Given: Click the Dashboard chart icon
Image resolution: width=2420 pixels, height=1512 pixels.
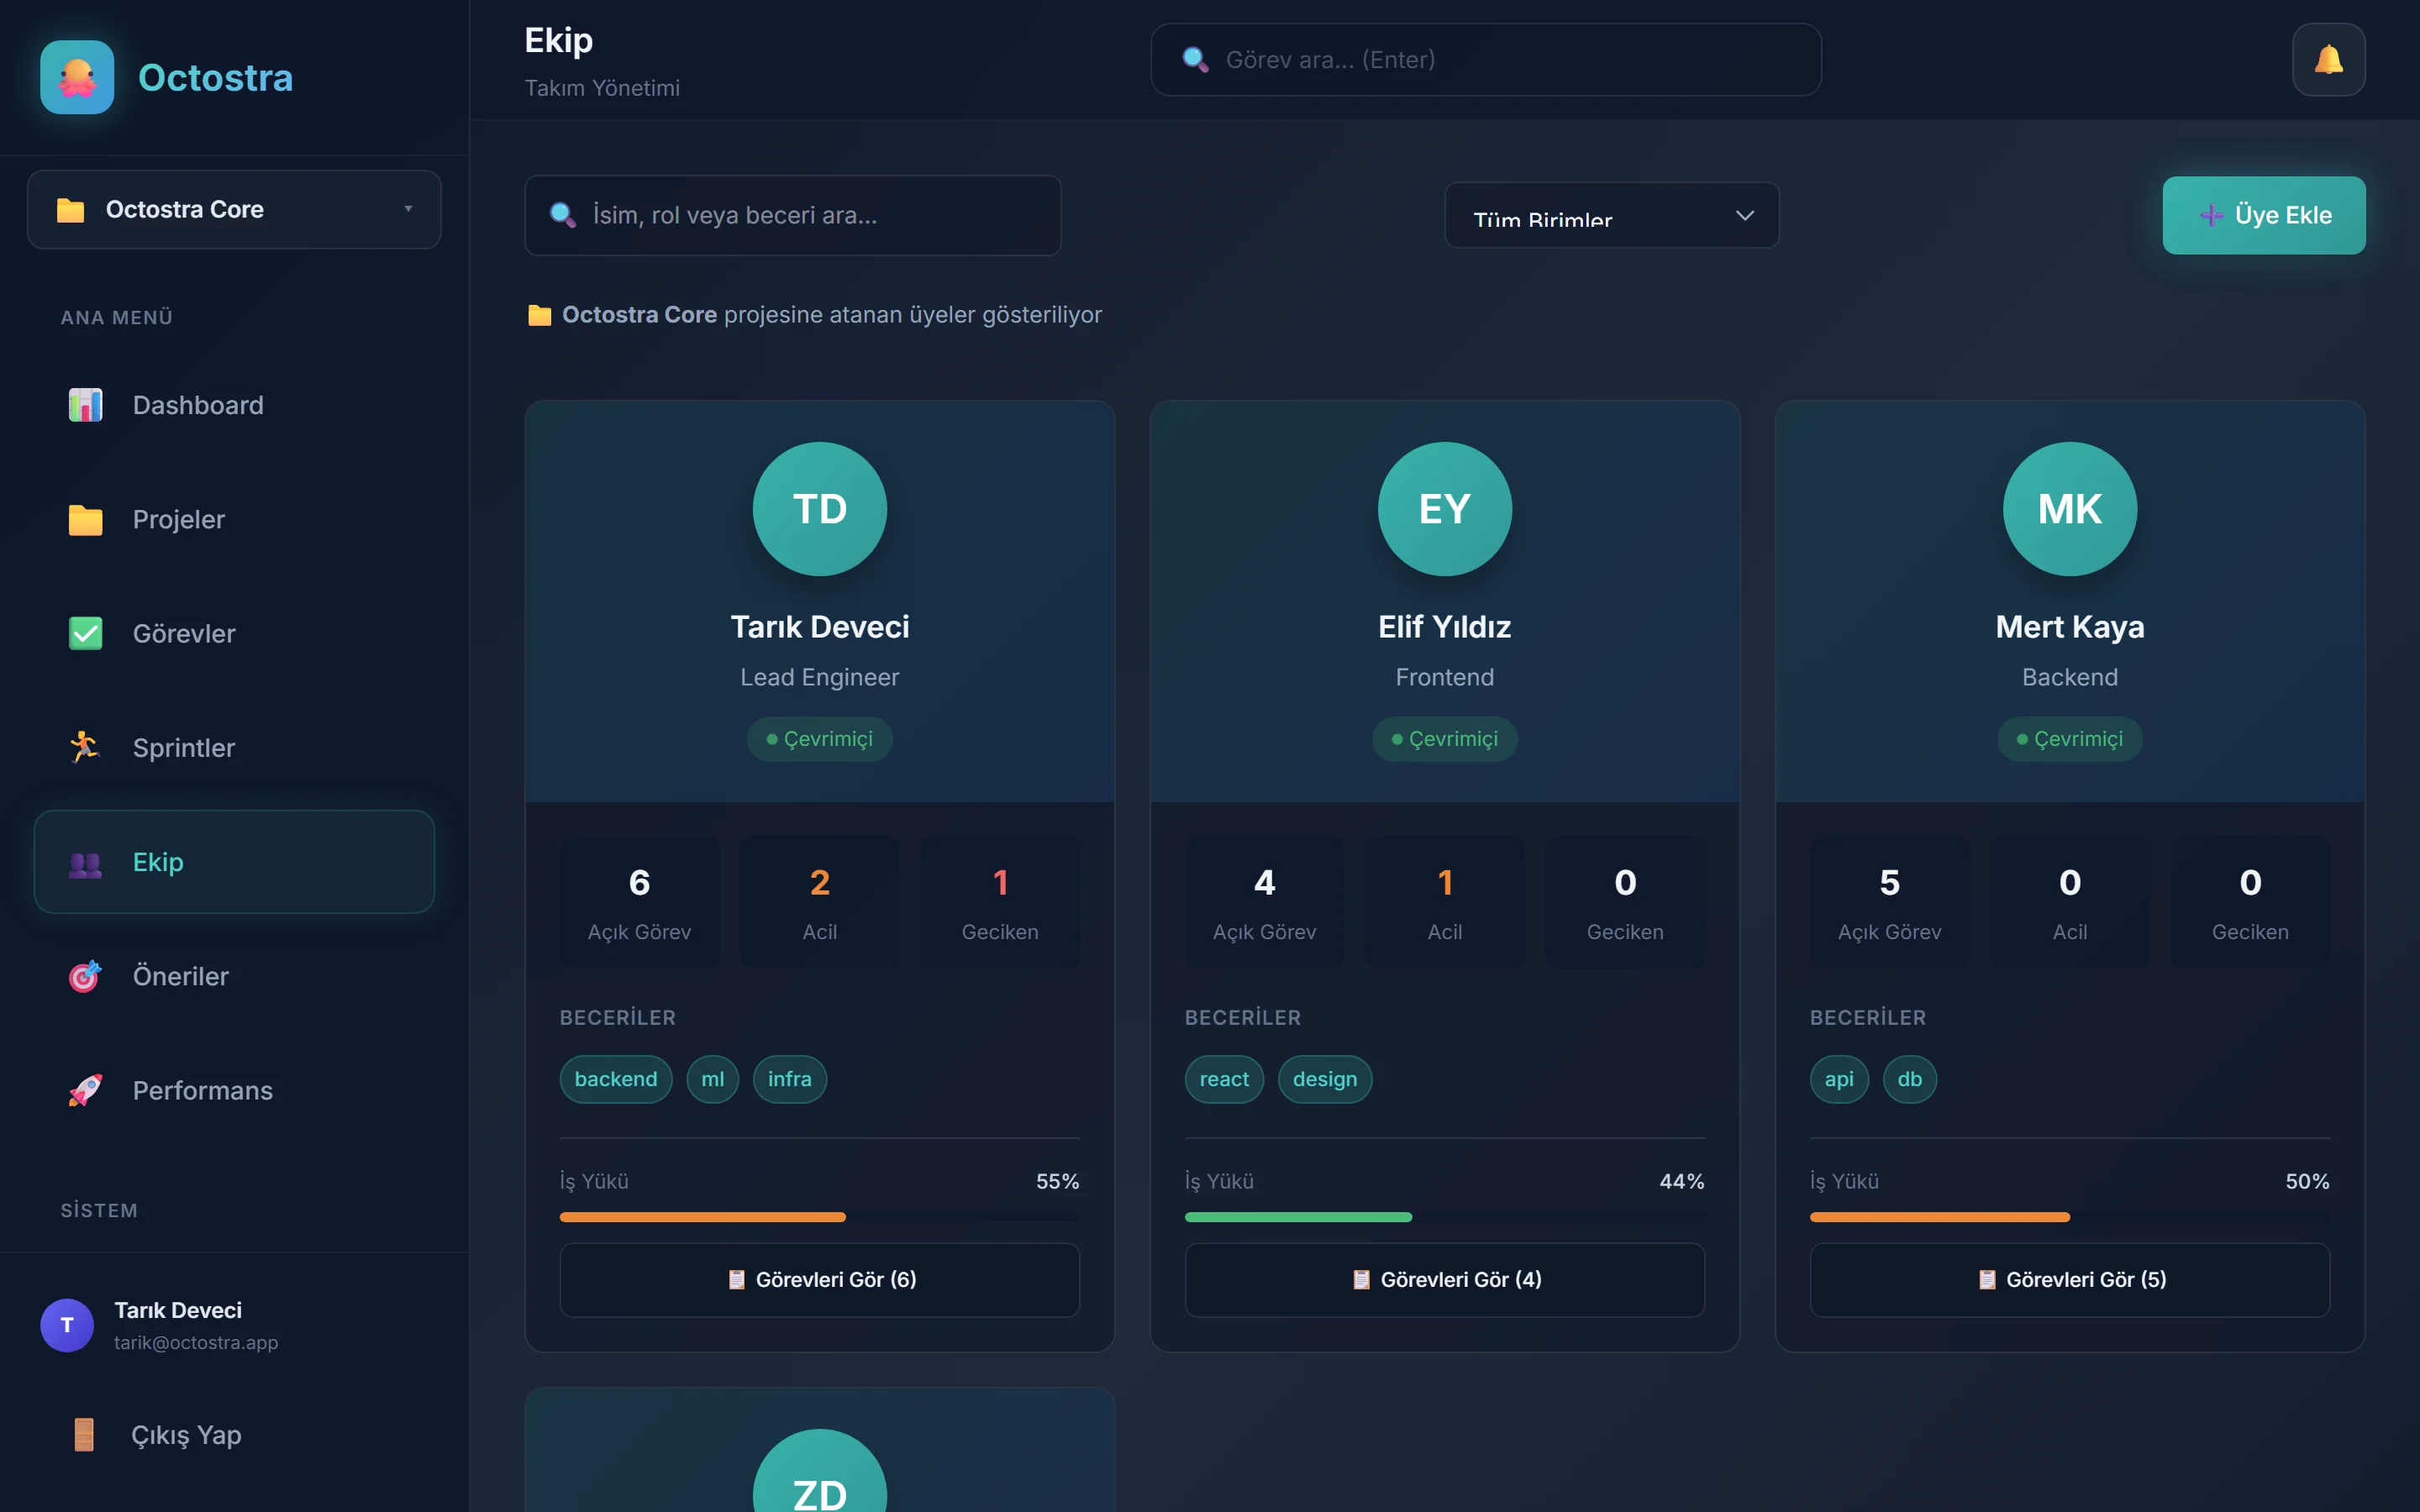Looking at the screenshot, I should click(85, 405).
